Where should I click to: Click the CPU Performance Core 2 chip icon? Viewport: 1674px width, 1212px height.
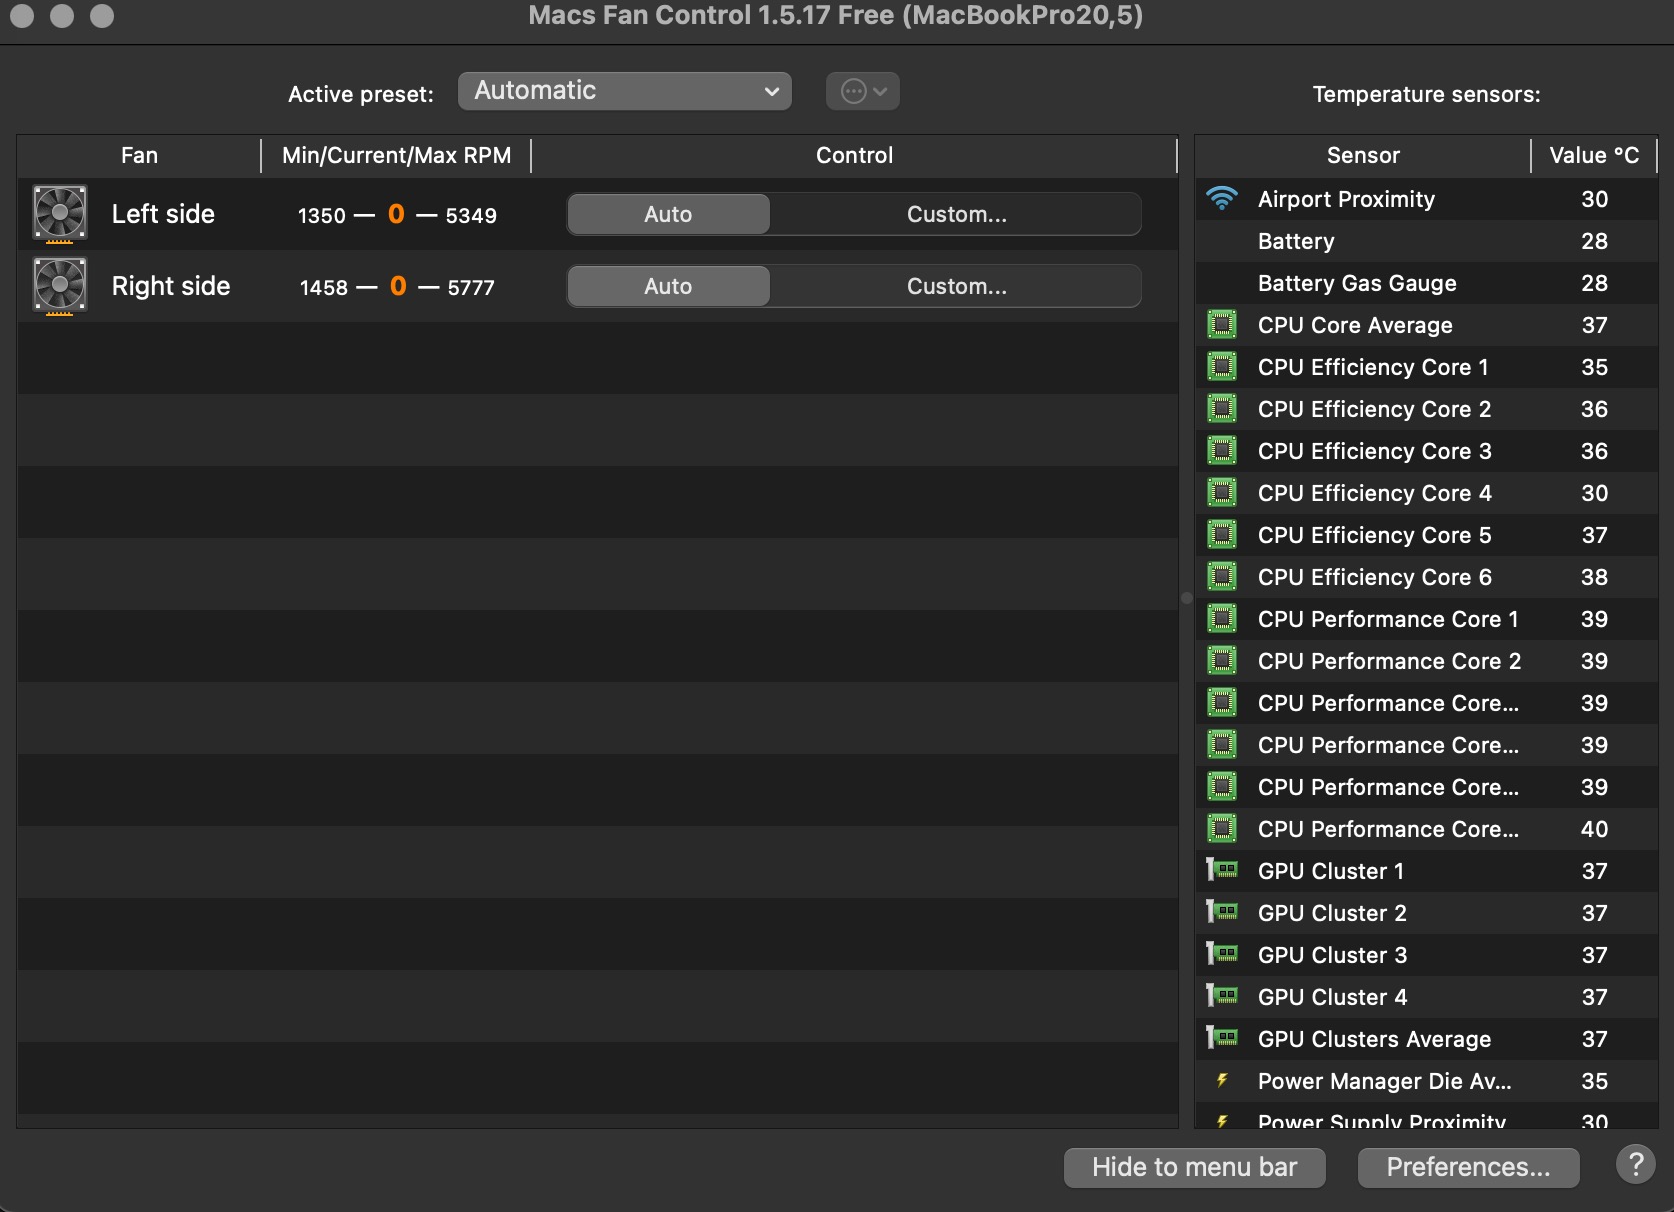pyautogui.click(x=1222, y=660)
